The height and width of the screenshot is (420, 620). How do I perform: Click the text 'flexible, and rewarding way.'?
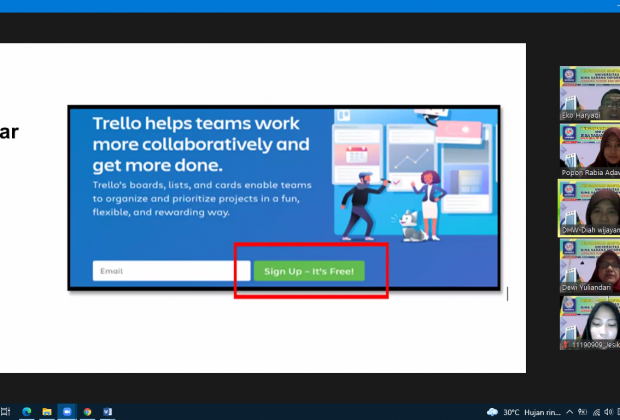(x=161, y=212)
